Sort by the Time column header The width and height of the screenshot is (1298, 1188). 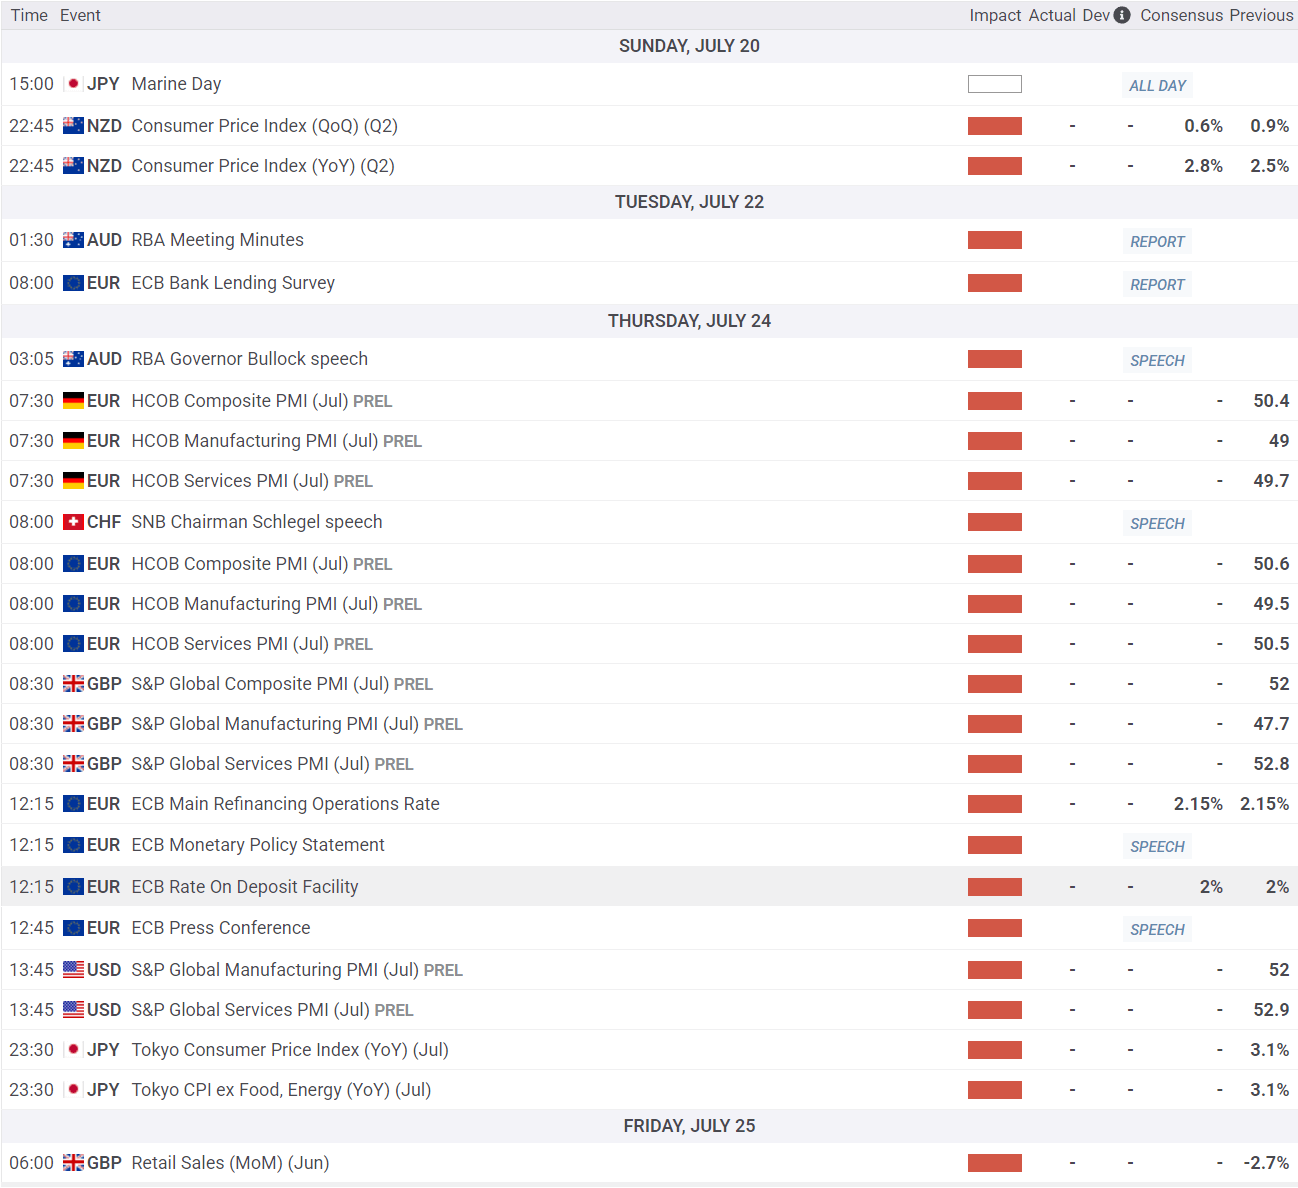pos(29,15)
